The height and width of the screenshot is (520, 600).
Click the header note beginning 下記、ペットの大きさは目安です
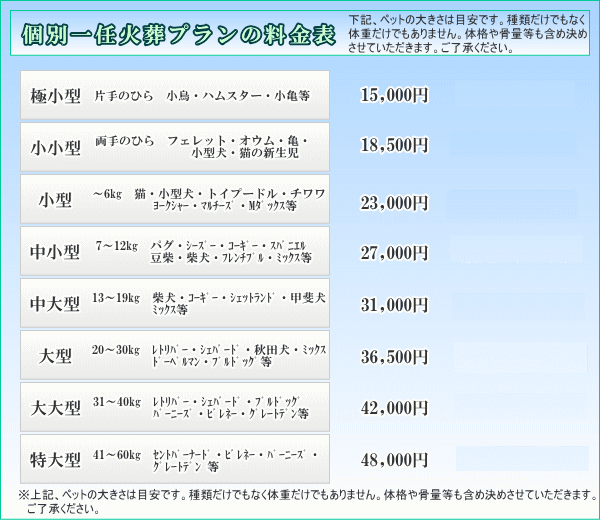(468, 34)
